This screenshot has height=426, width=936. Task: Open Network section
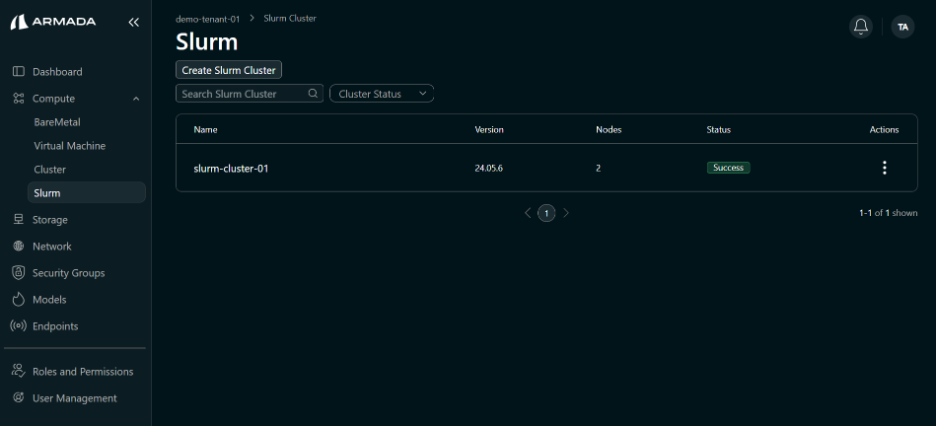52,246
